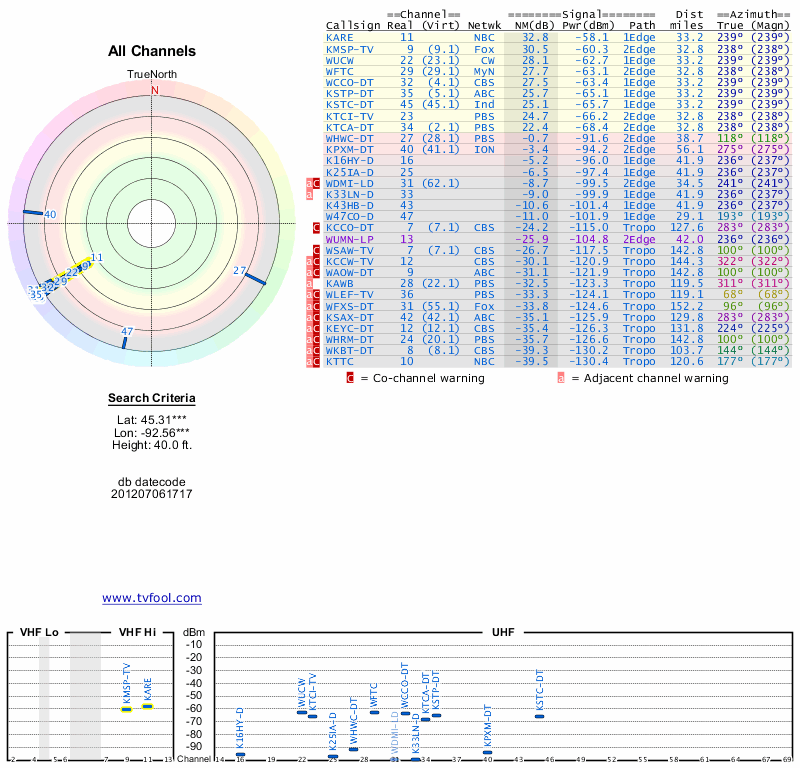800x768 pixels.
Task: Click the KPXM-DT marker in UHF spectrum chart
Action: coord(488,751)
